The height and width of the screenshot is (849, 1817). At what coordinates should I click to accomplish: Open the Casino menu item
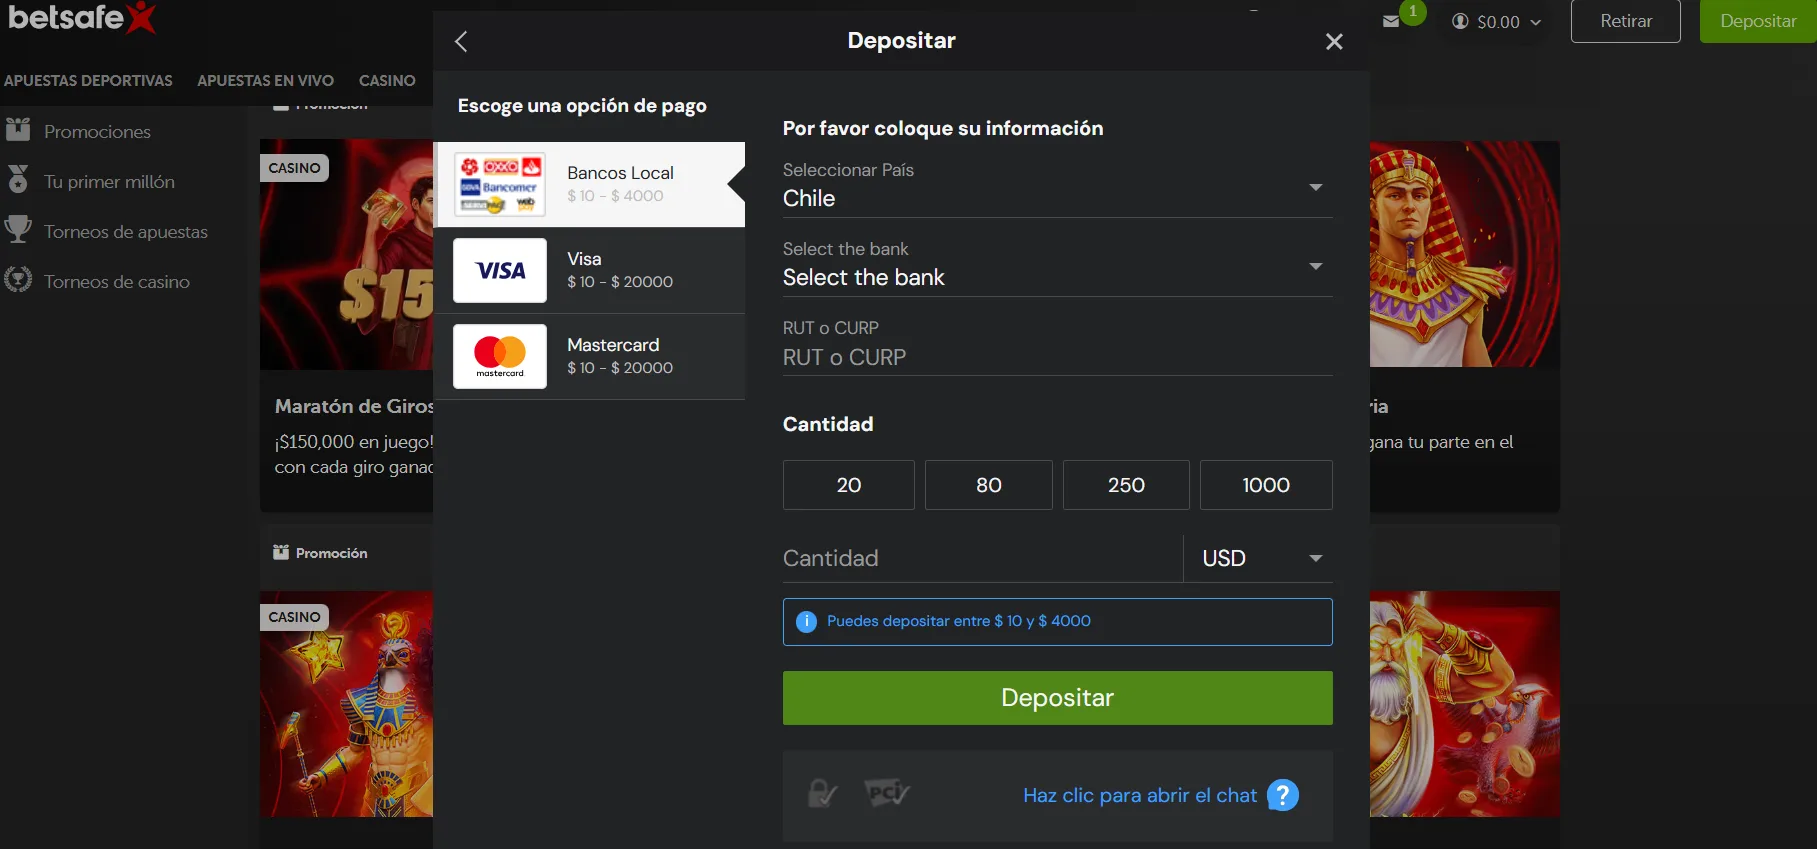click(x=387, y=80)
